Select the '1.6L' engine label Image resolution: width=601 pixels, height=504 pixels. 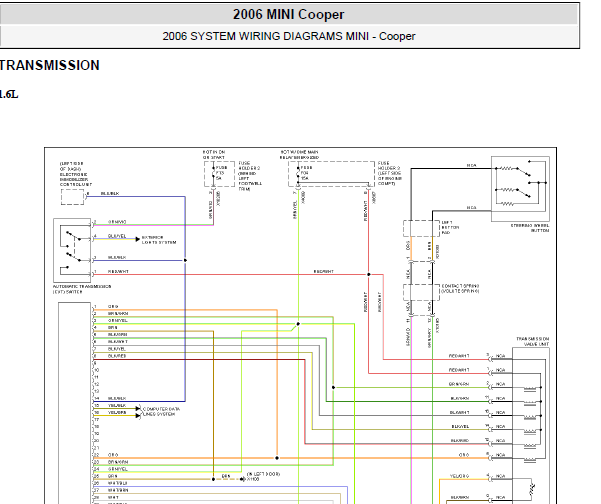pyautogui.click(x=9, y=95)
